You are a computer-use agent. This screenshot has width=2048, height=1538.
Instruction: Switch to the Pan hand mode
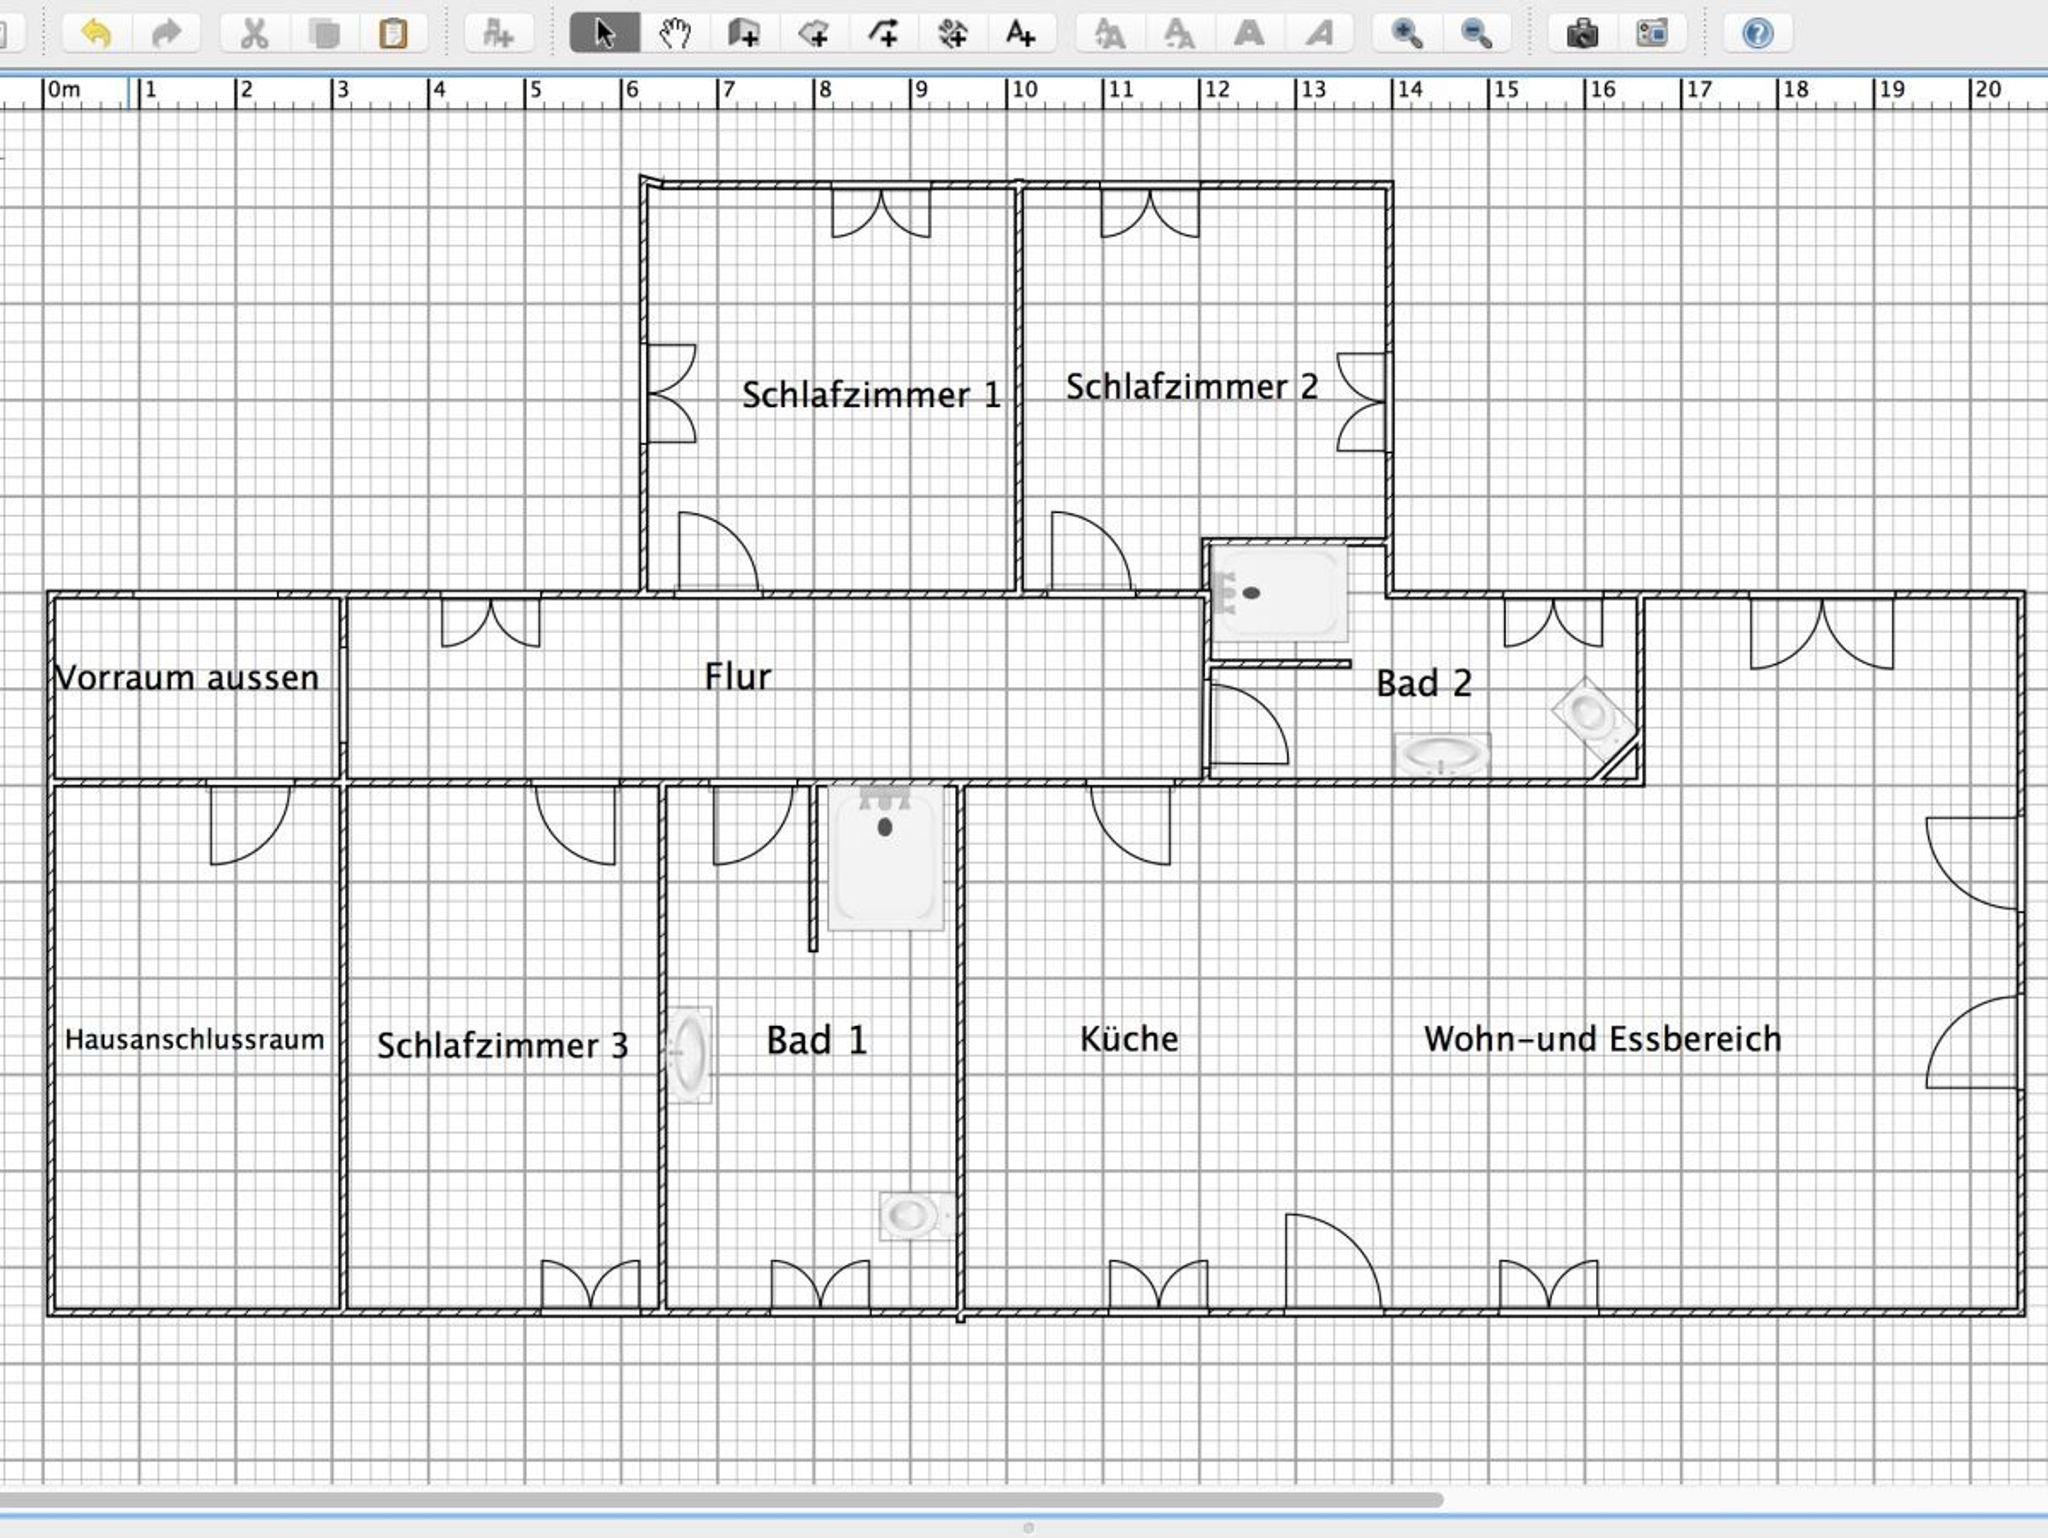pyautogui.click(x=675, y=34)
